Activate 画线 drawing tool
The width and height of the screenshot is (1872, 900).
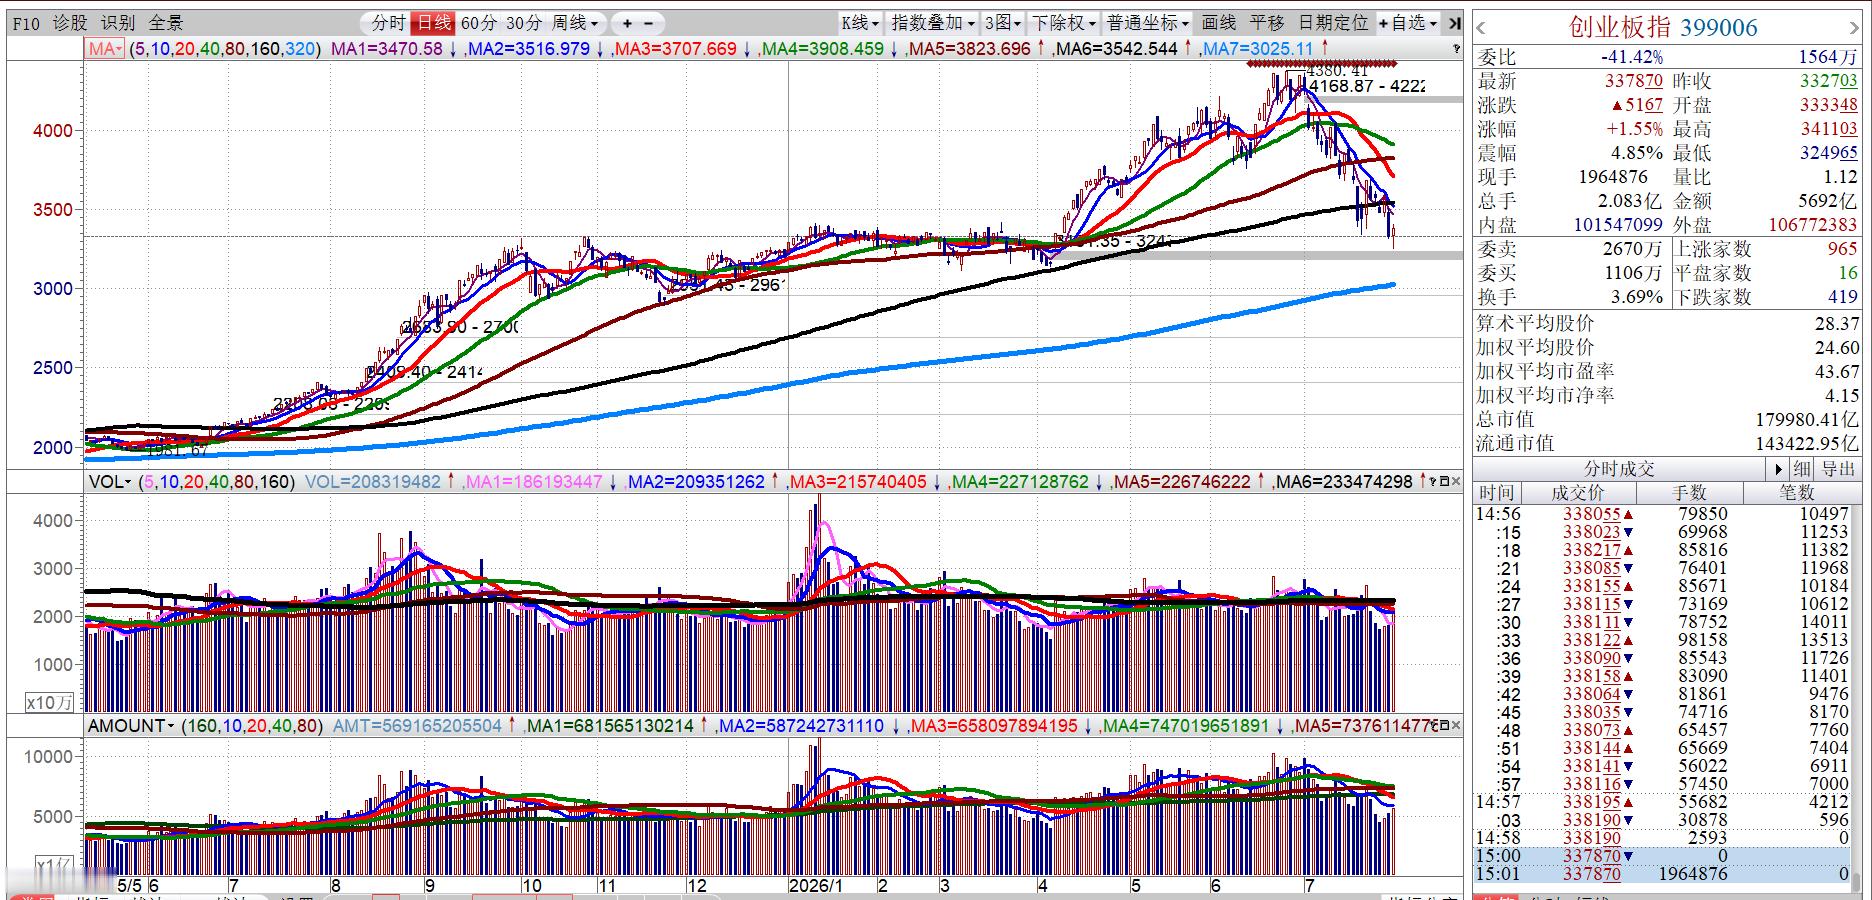[1218, 23]
